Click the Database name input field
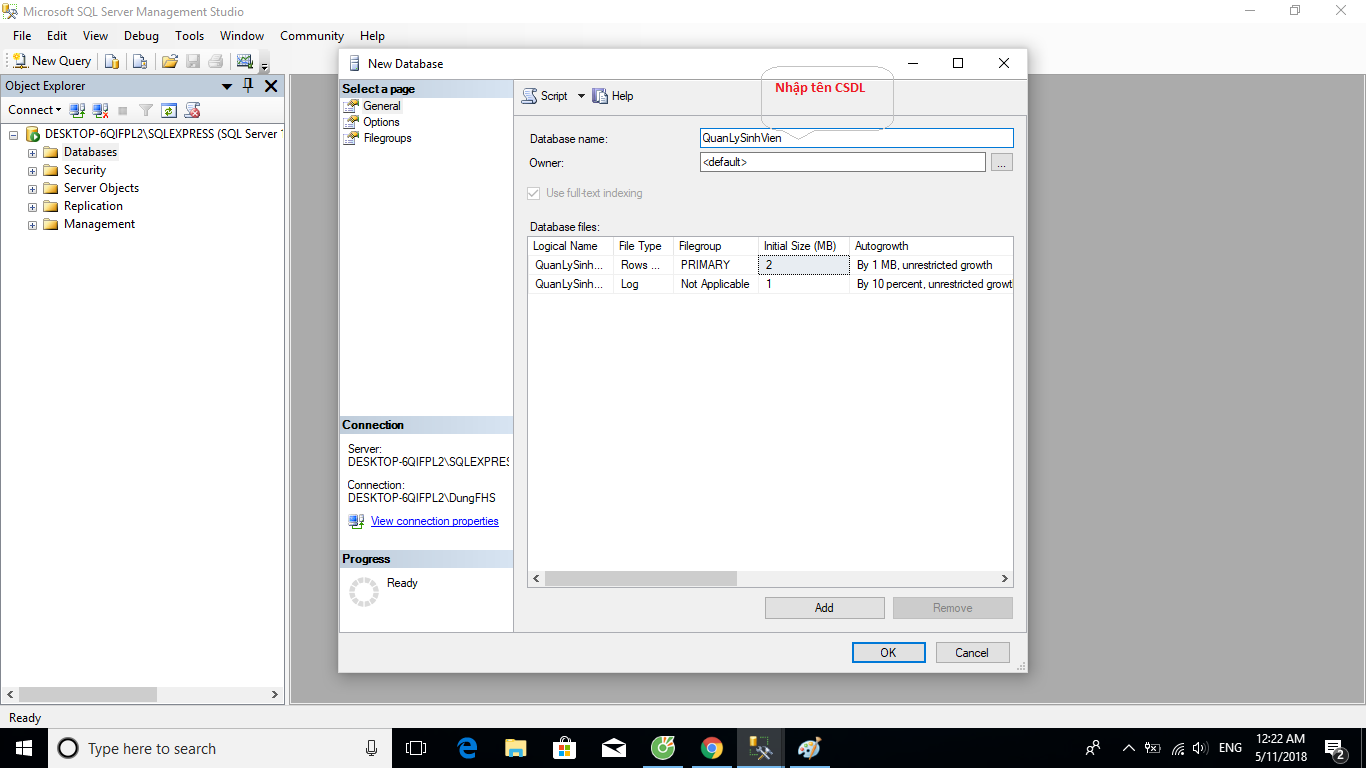This screenshot has width=1366, height=768. coord(857,138)
